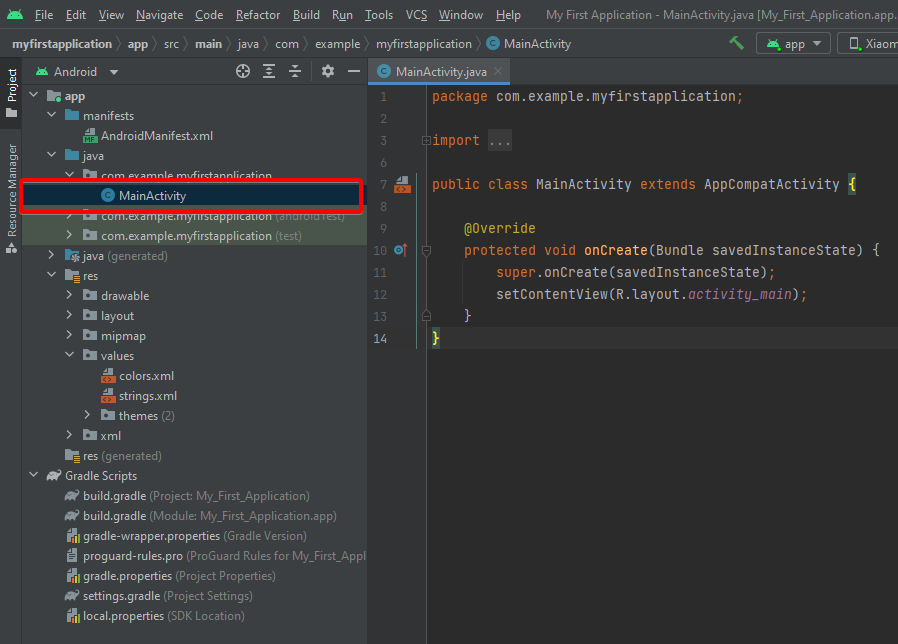This screenshot has width=898, height=644.
Task: Click the Make Project hammer icon
Action: [736, 43]
